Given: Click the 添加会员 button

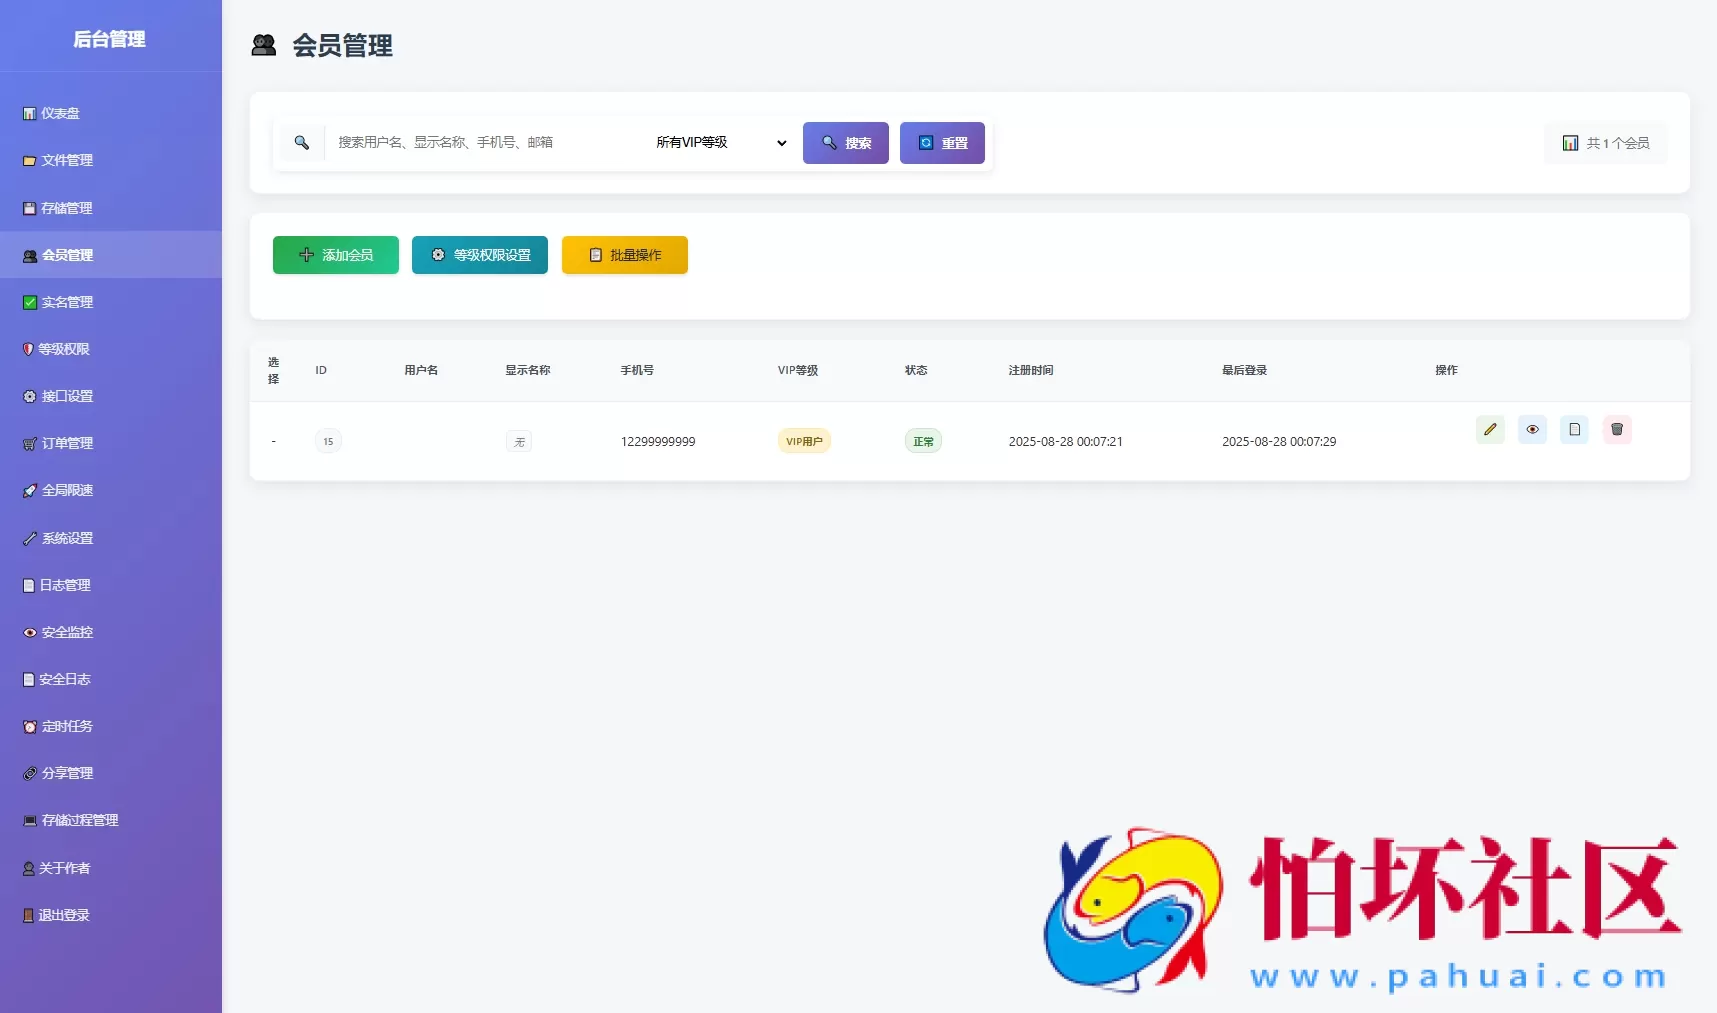Looking at the screenshot, I should (x=335, y=255).
